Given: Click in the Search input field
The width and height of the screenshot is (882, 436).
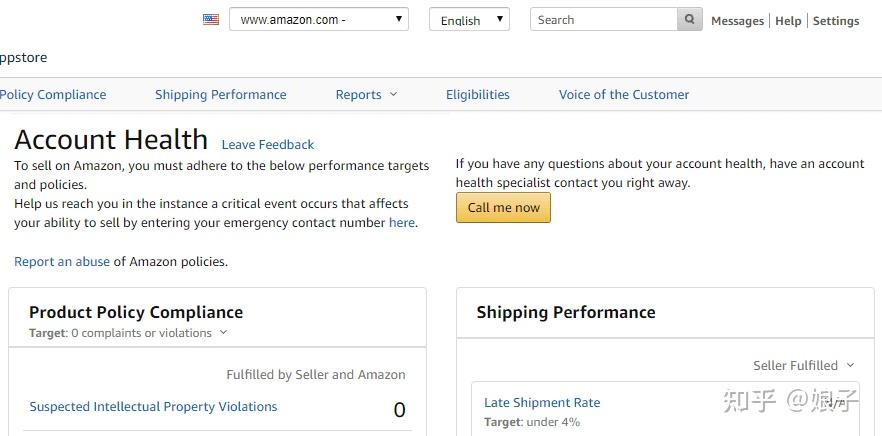Looking at the screenshot, I should click(x=604, y=19).
